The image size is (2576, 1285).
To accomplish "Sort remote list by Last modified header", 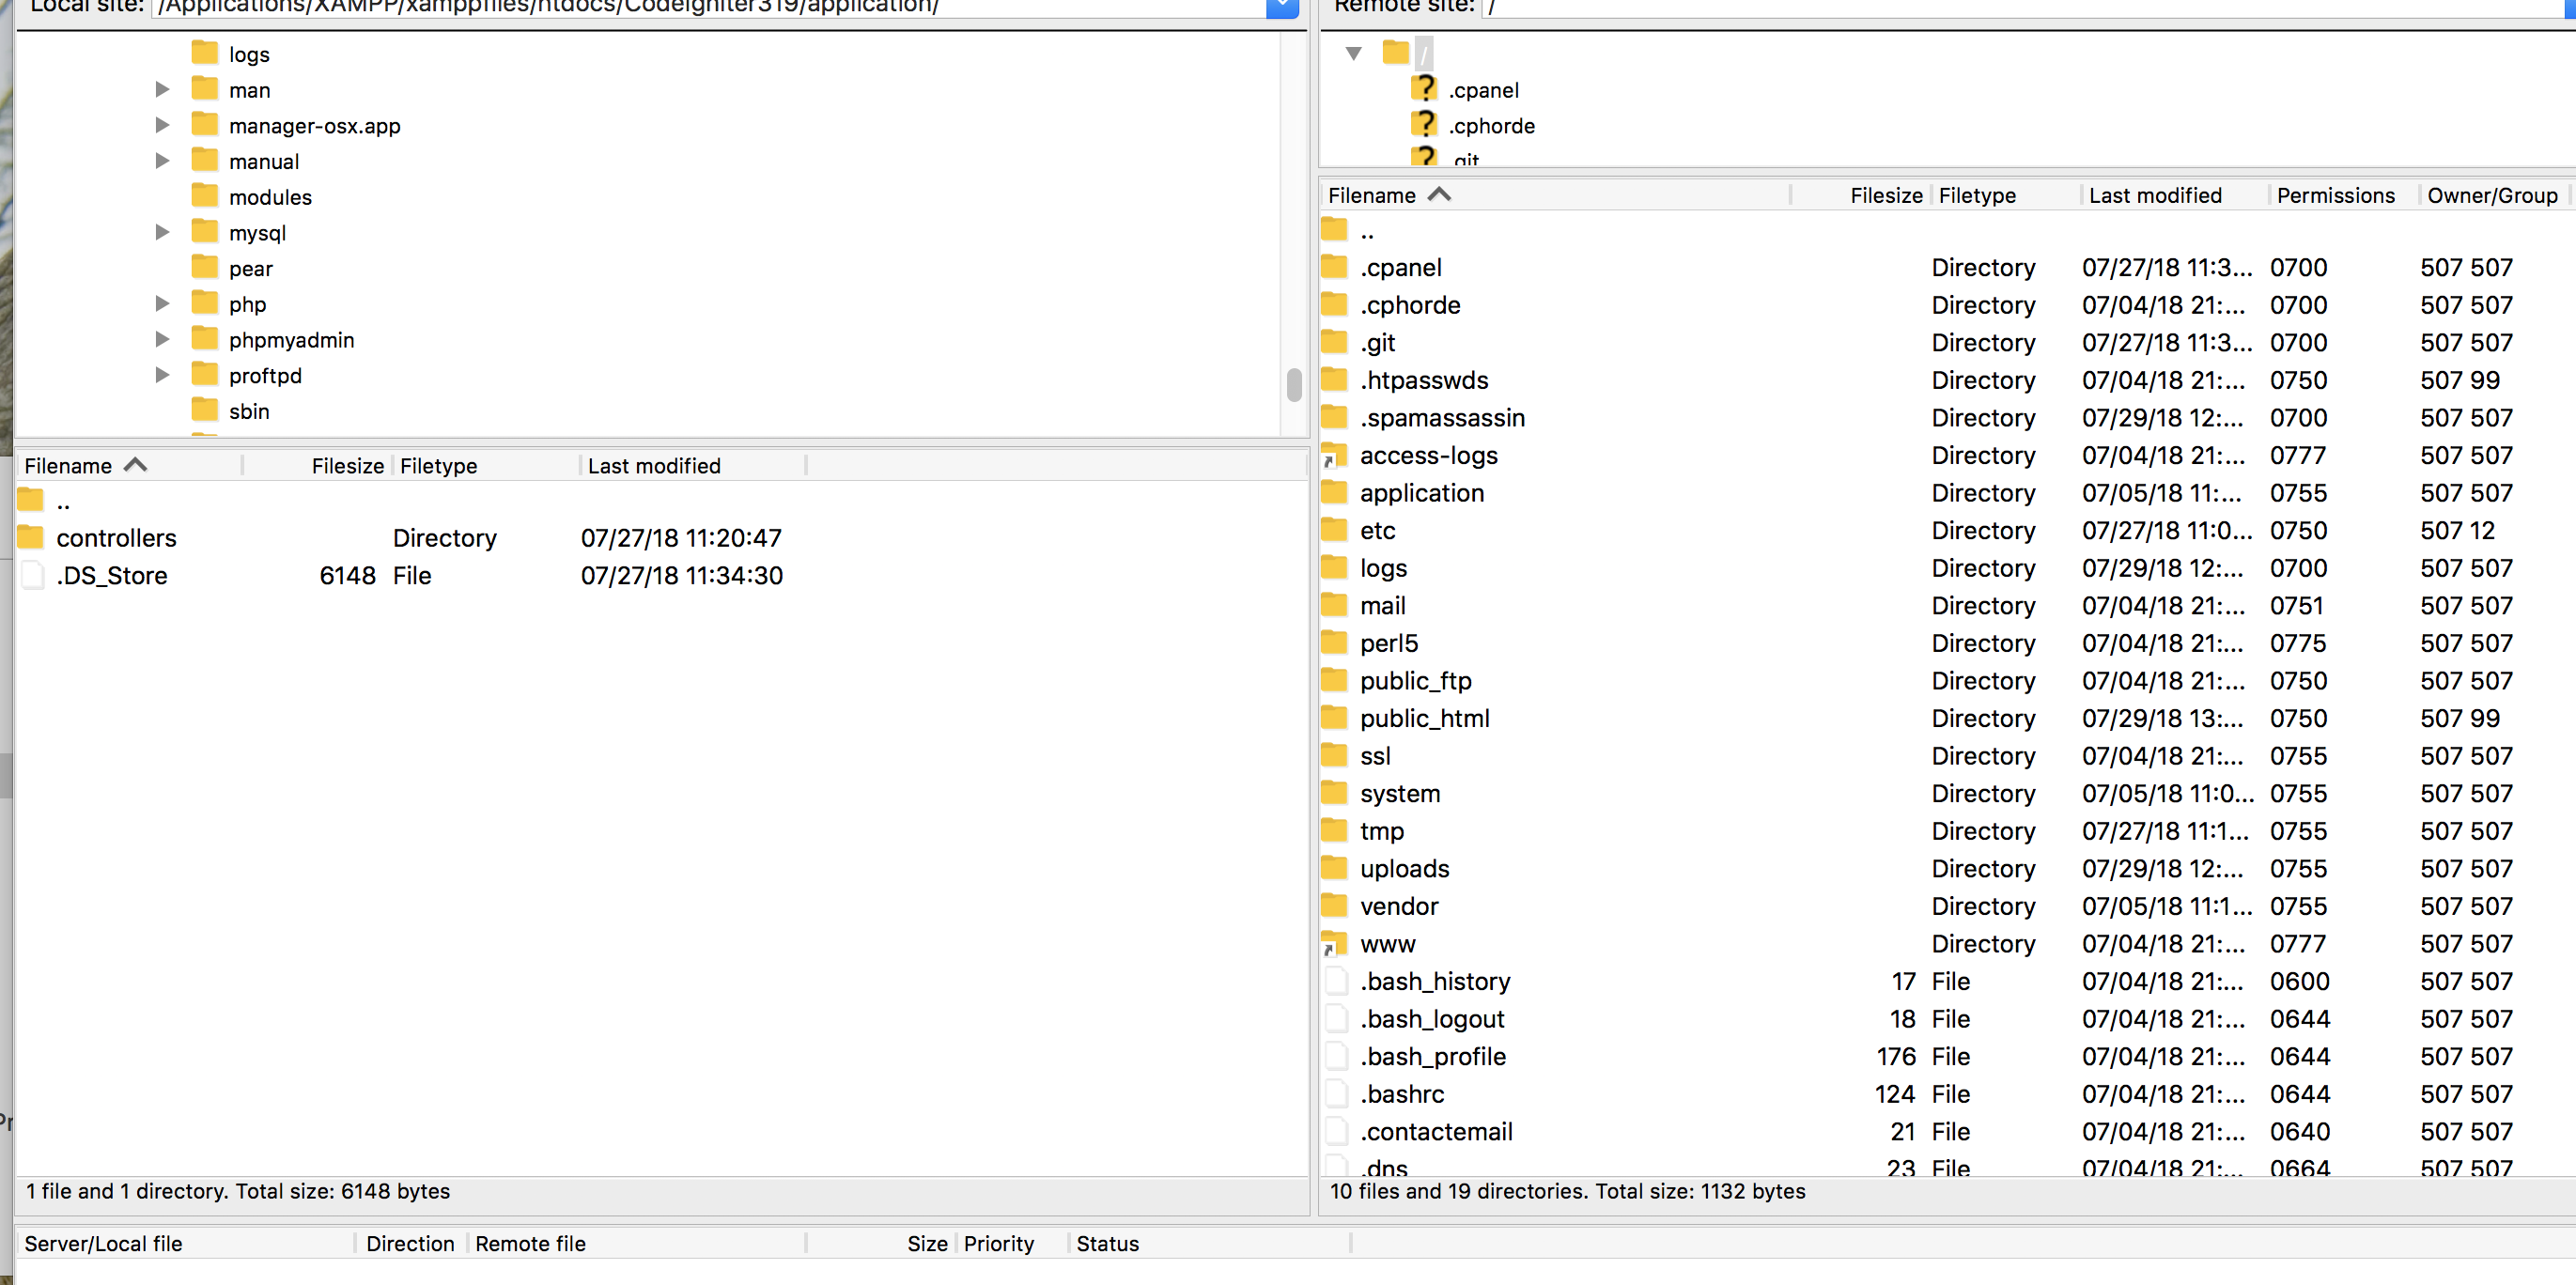I will 2175,195.
